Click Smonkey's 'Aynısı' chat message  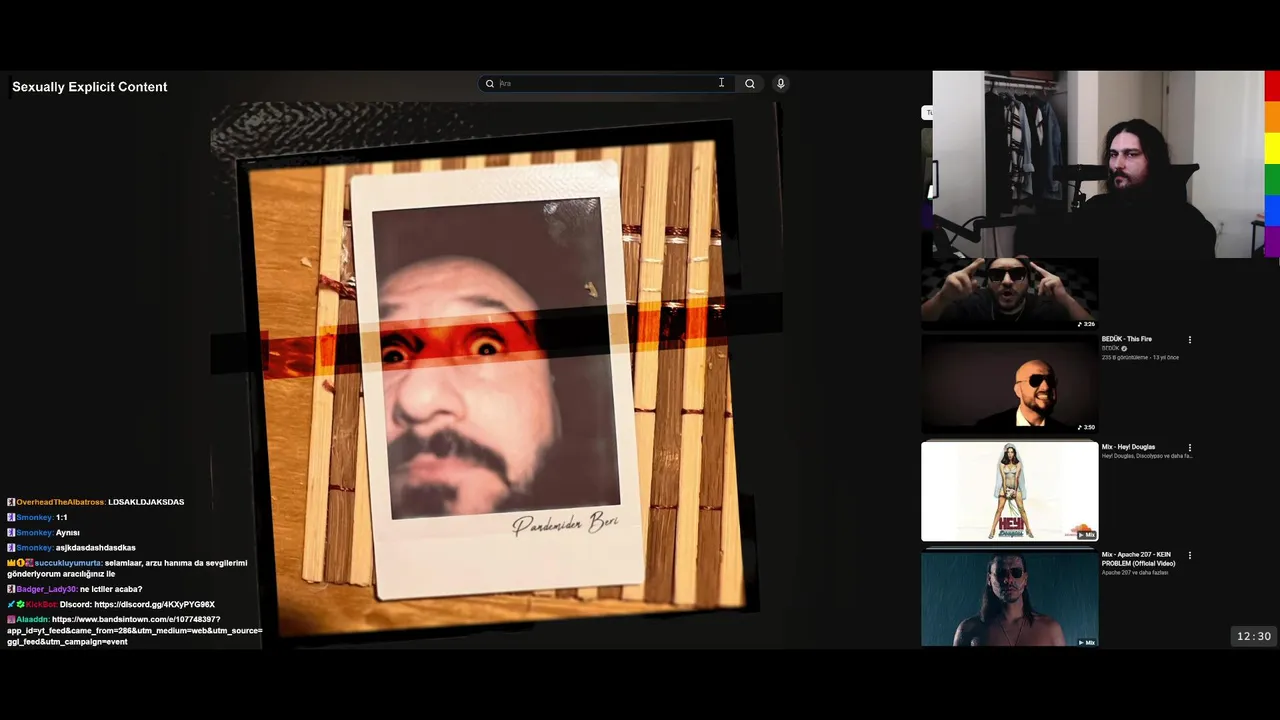[x=67, y=533]
